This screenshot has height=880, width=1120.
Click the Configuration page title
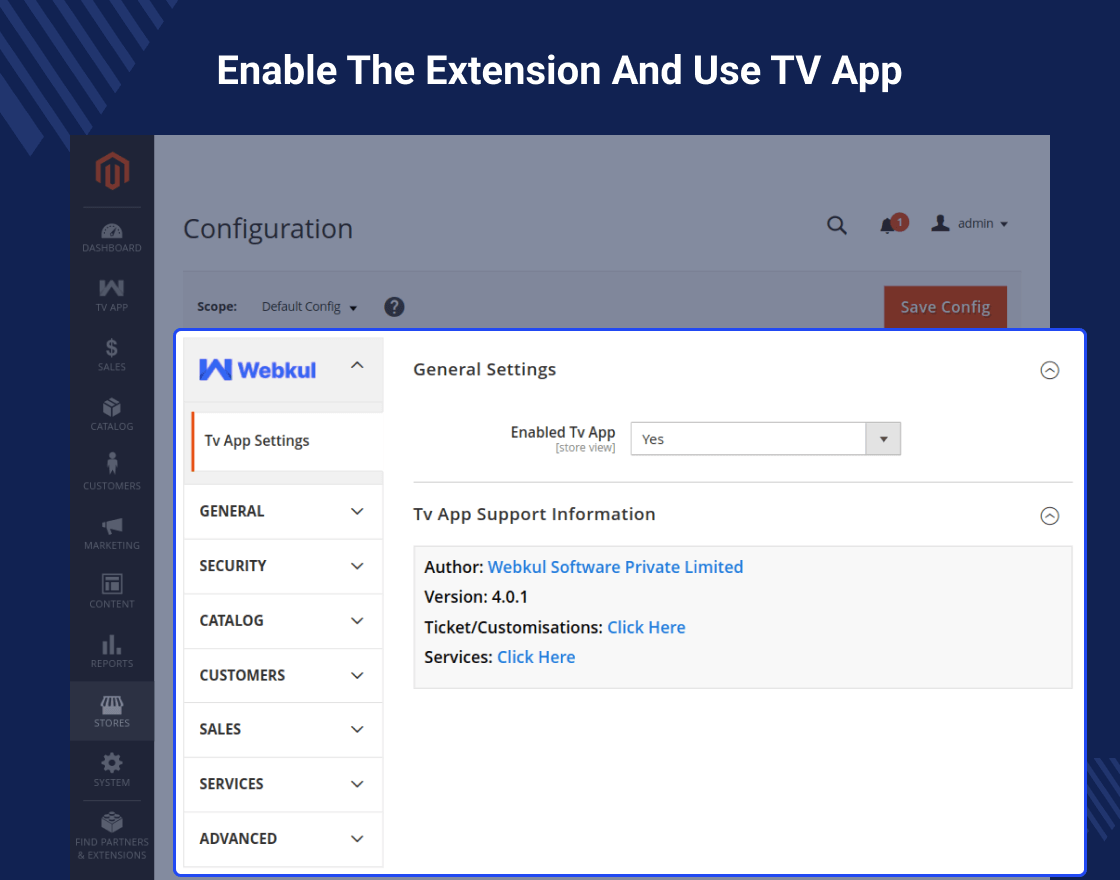(268, 229)
